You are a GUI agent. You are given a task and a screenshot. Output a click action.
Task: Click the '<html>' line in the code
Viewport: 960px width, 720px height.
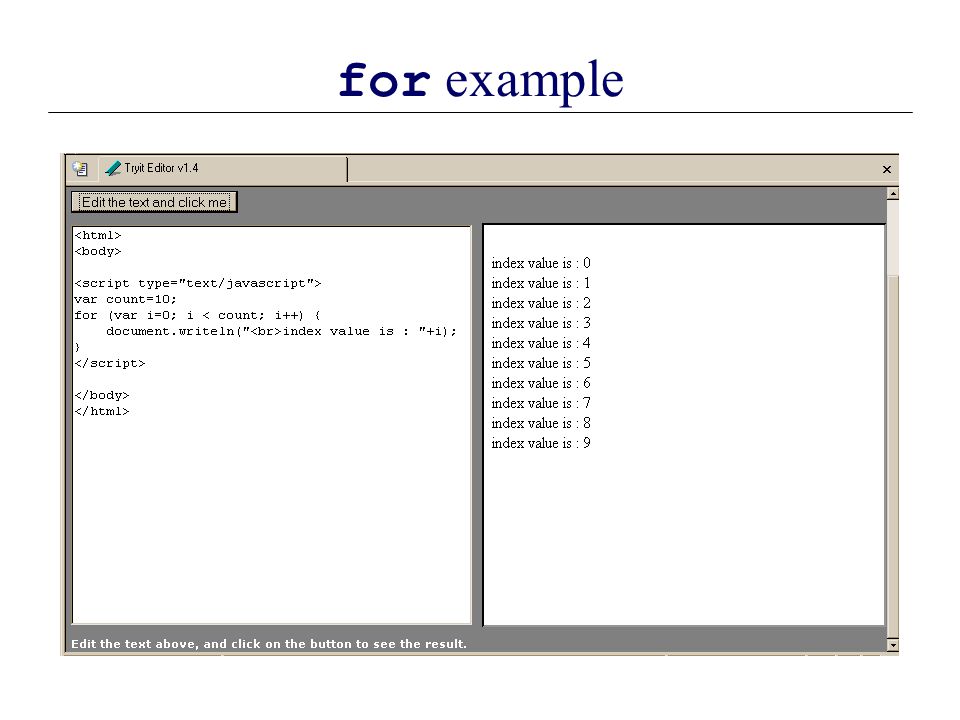(98, 235)
